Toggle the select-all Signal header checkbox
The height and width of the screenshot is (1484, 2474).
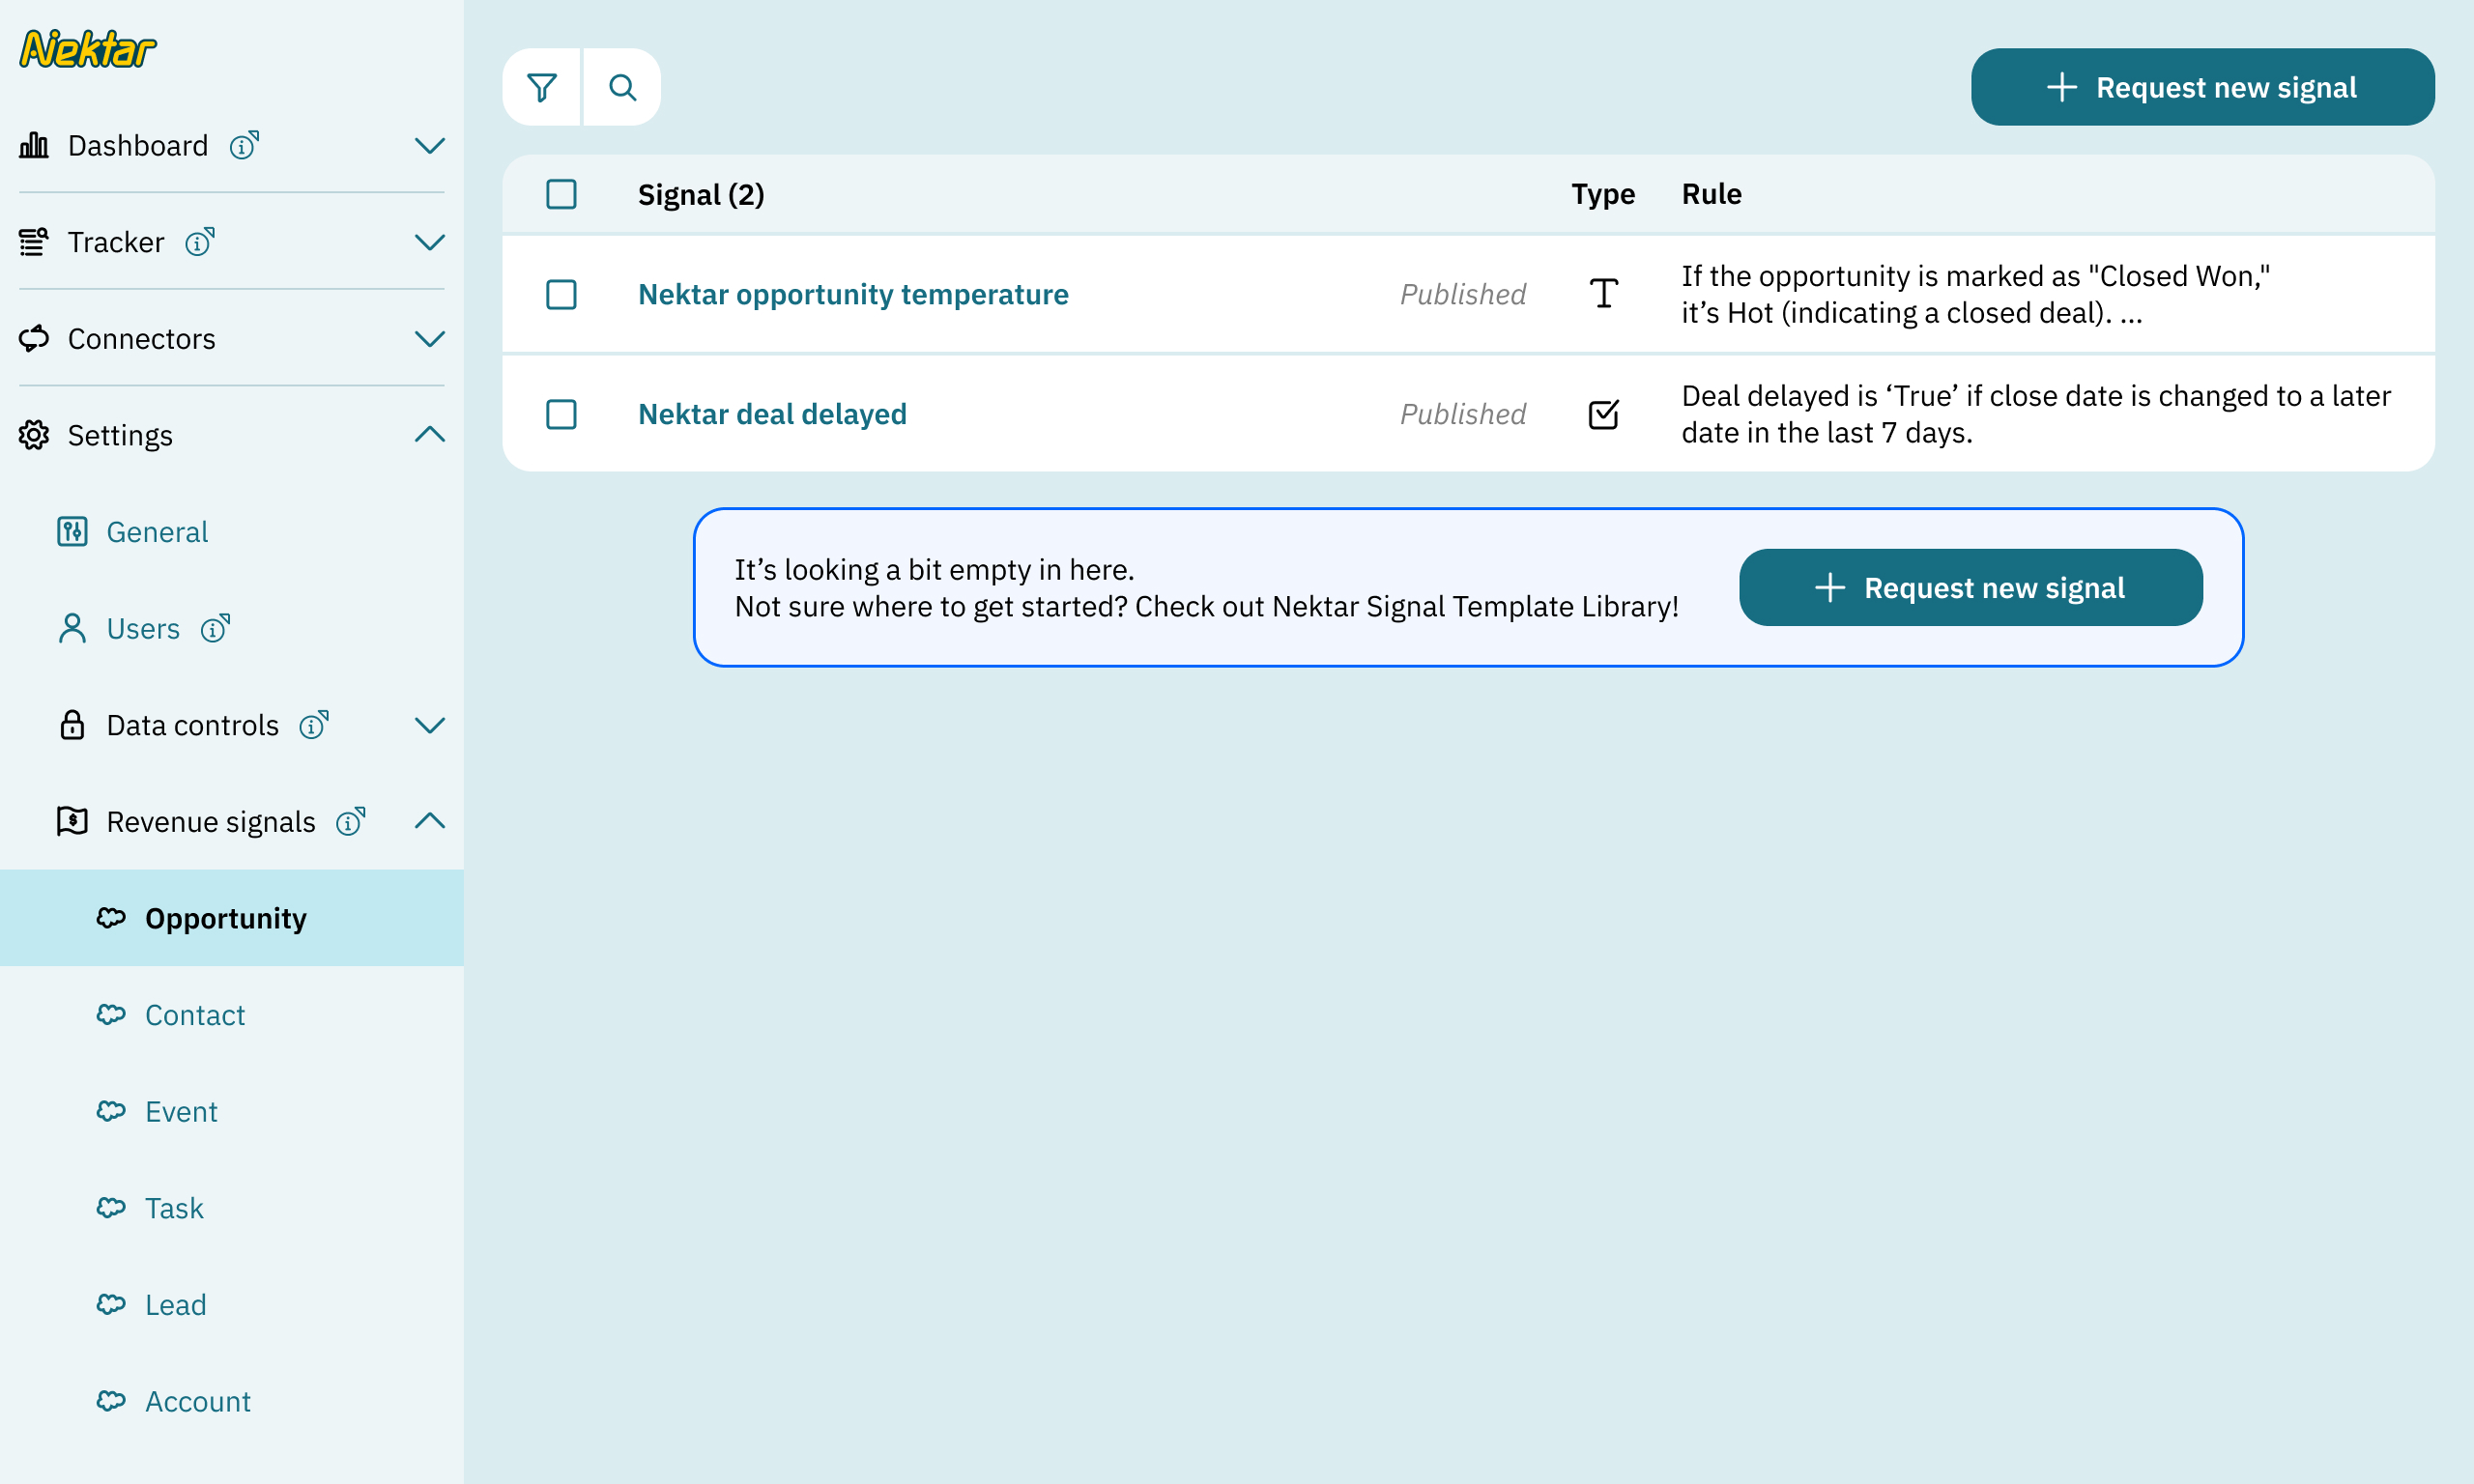coord(561,193)
